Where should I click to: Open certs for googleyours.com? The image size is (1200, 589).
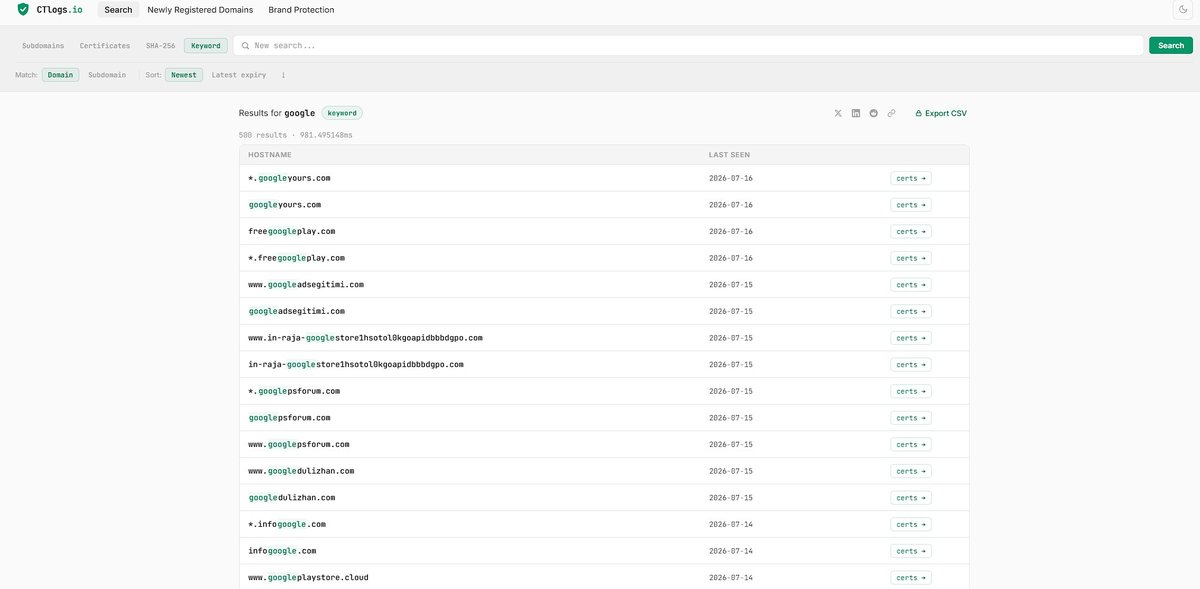911,205
